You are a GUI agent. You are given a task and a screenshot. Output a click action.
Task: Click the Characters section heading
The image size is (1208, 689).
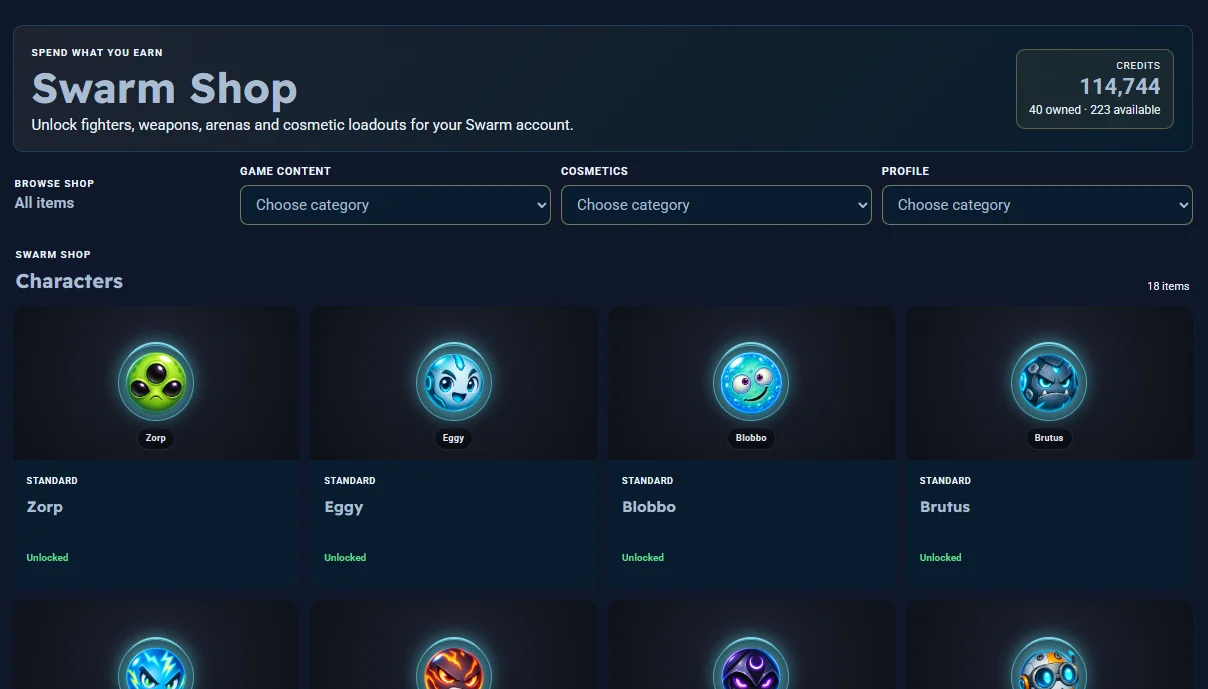click(69, 281)
